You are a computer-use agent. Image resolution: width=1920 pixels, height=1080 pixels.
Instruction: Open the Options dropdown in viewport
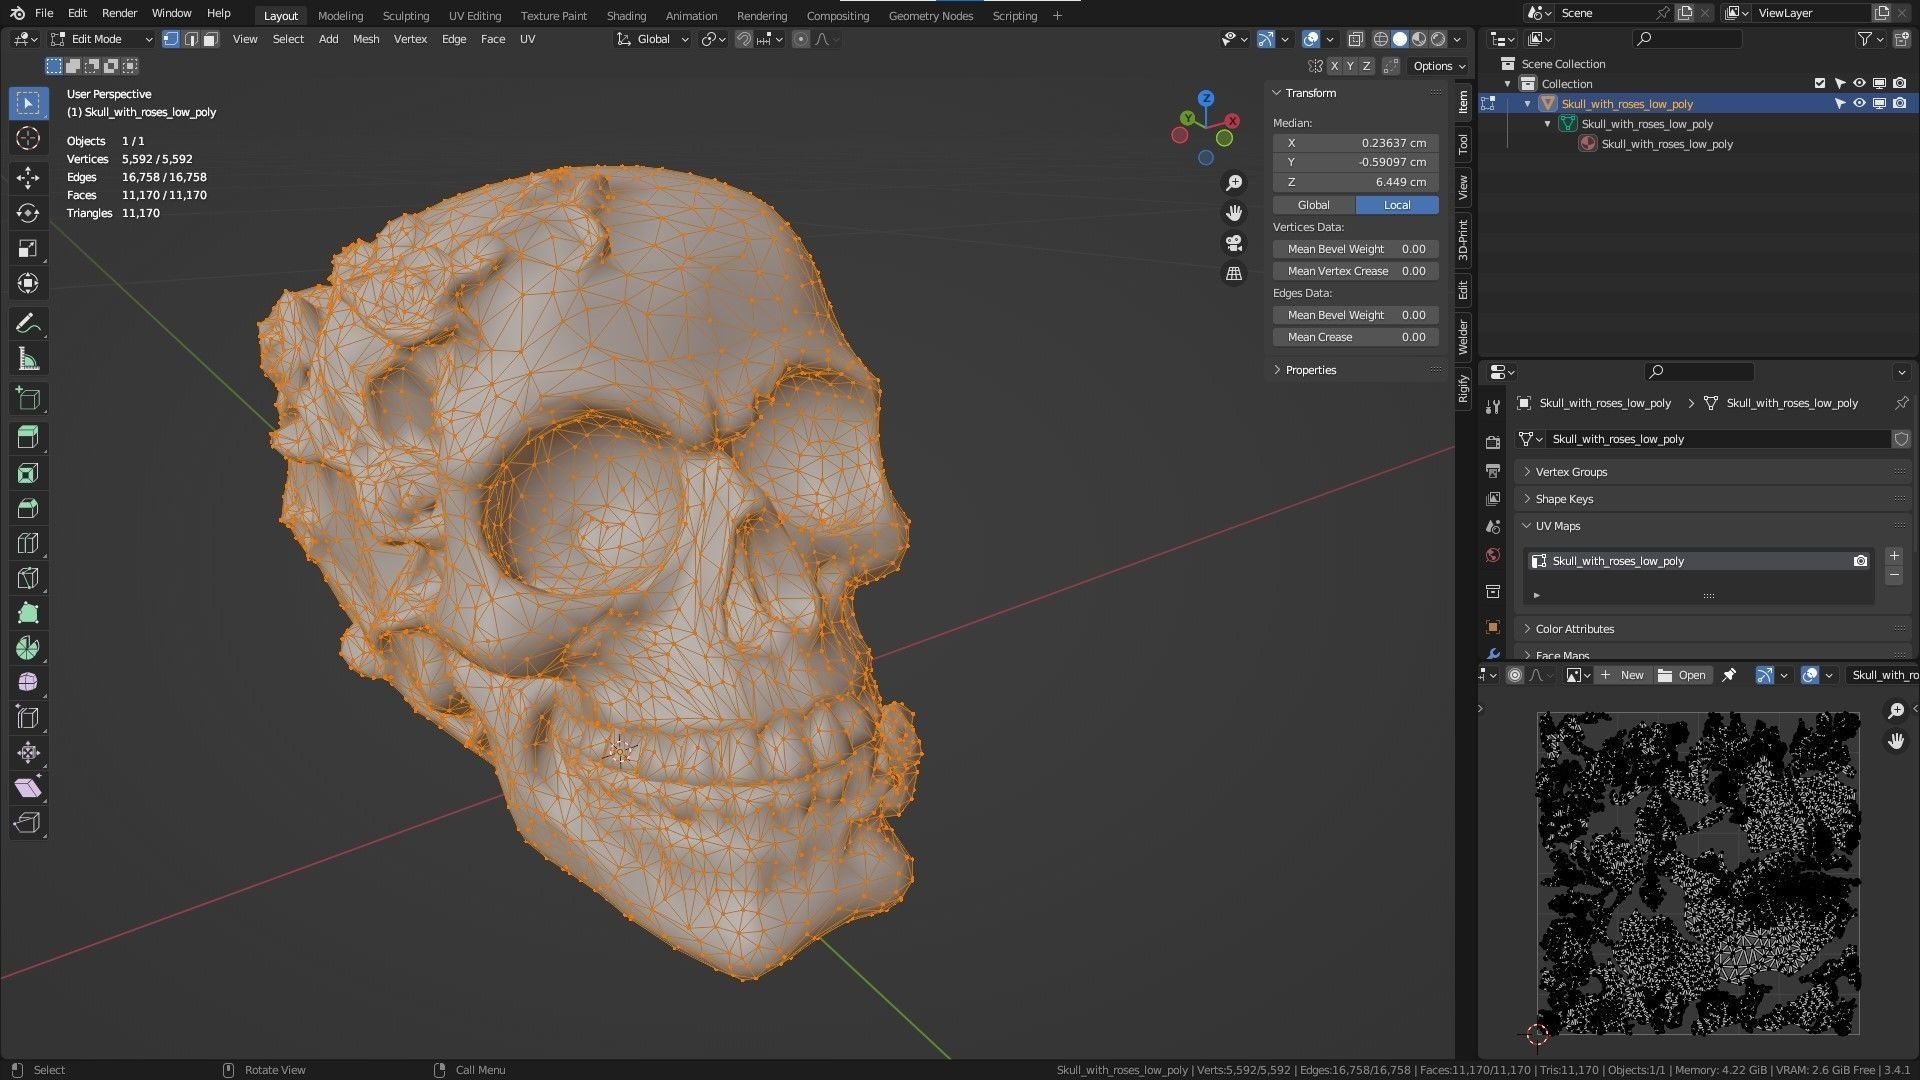tap(1438, 66)
